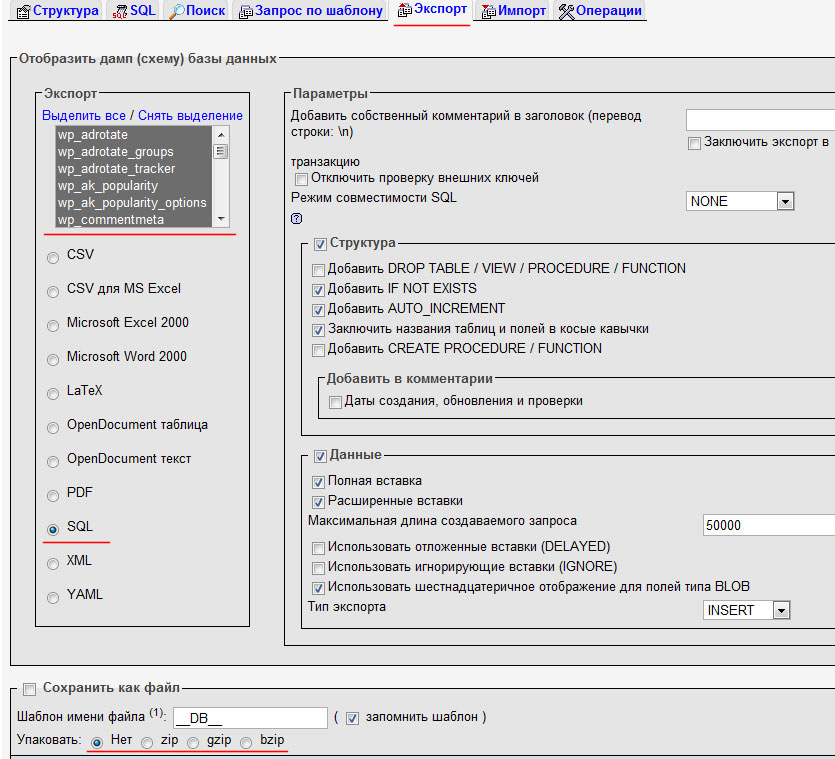Toggle the Данные section checkbox

(x=320, y=456)
